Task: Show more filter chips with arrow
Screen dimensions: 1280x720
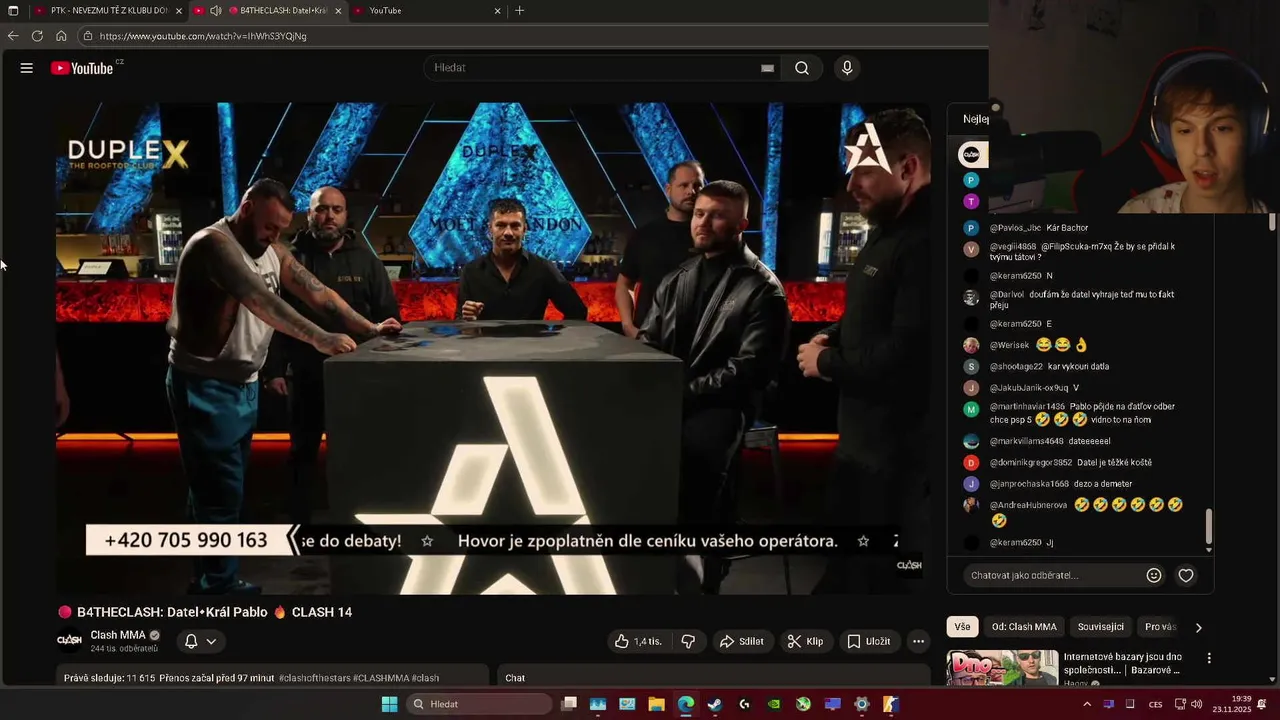Action: [x=1198, y=627]
